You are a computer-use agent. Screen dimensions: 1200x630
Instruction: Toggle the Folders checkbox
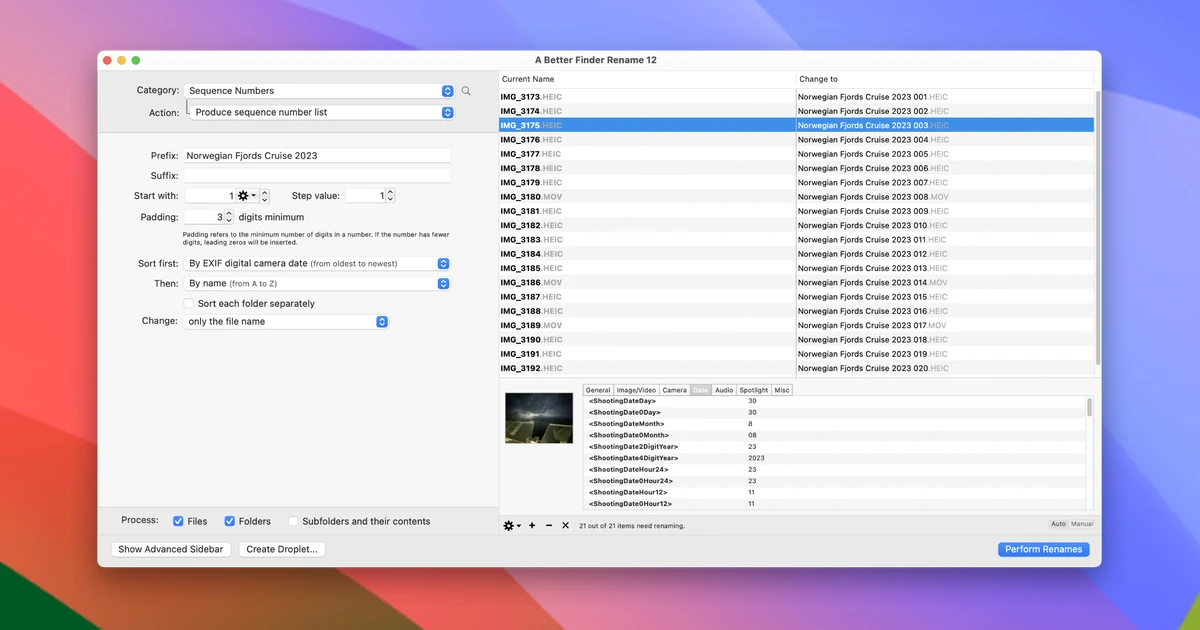click(x=229, y=521)
